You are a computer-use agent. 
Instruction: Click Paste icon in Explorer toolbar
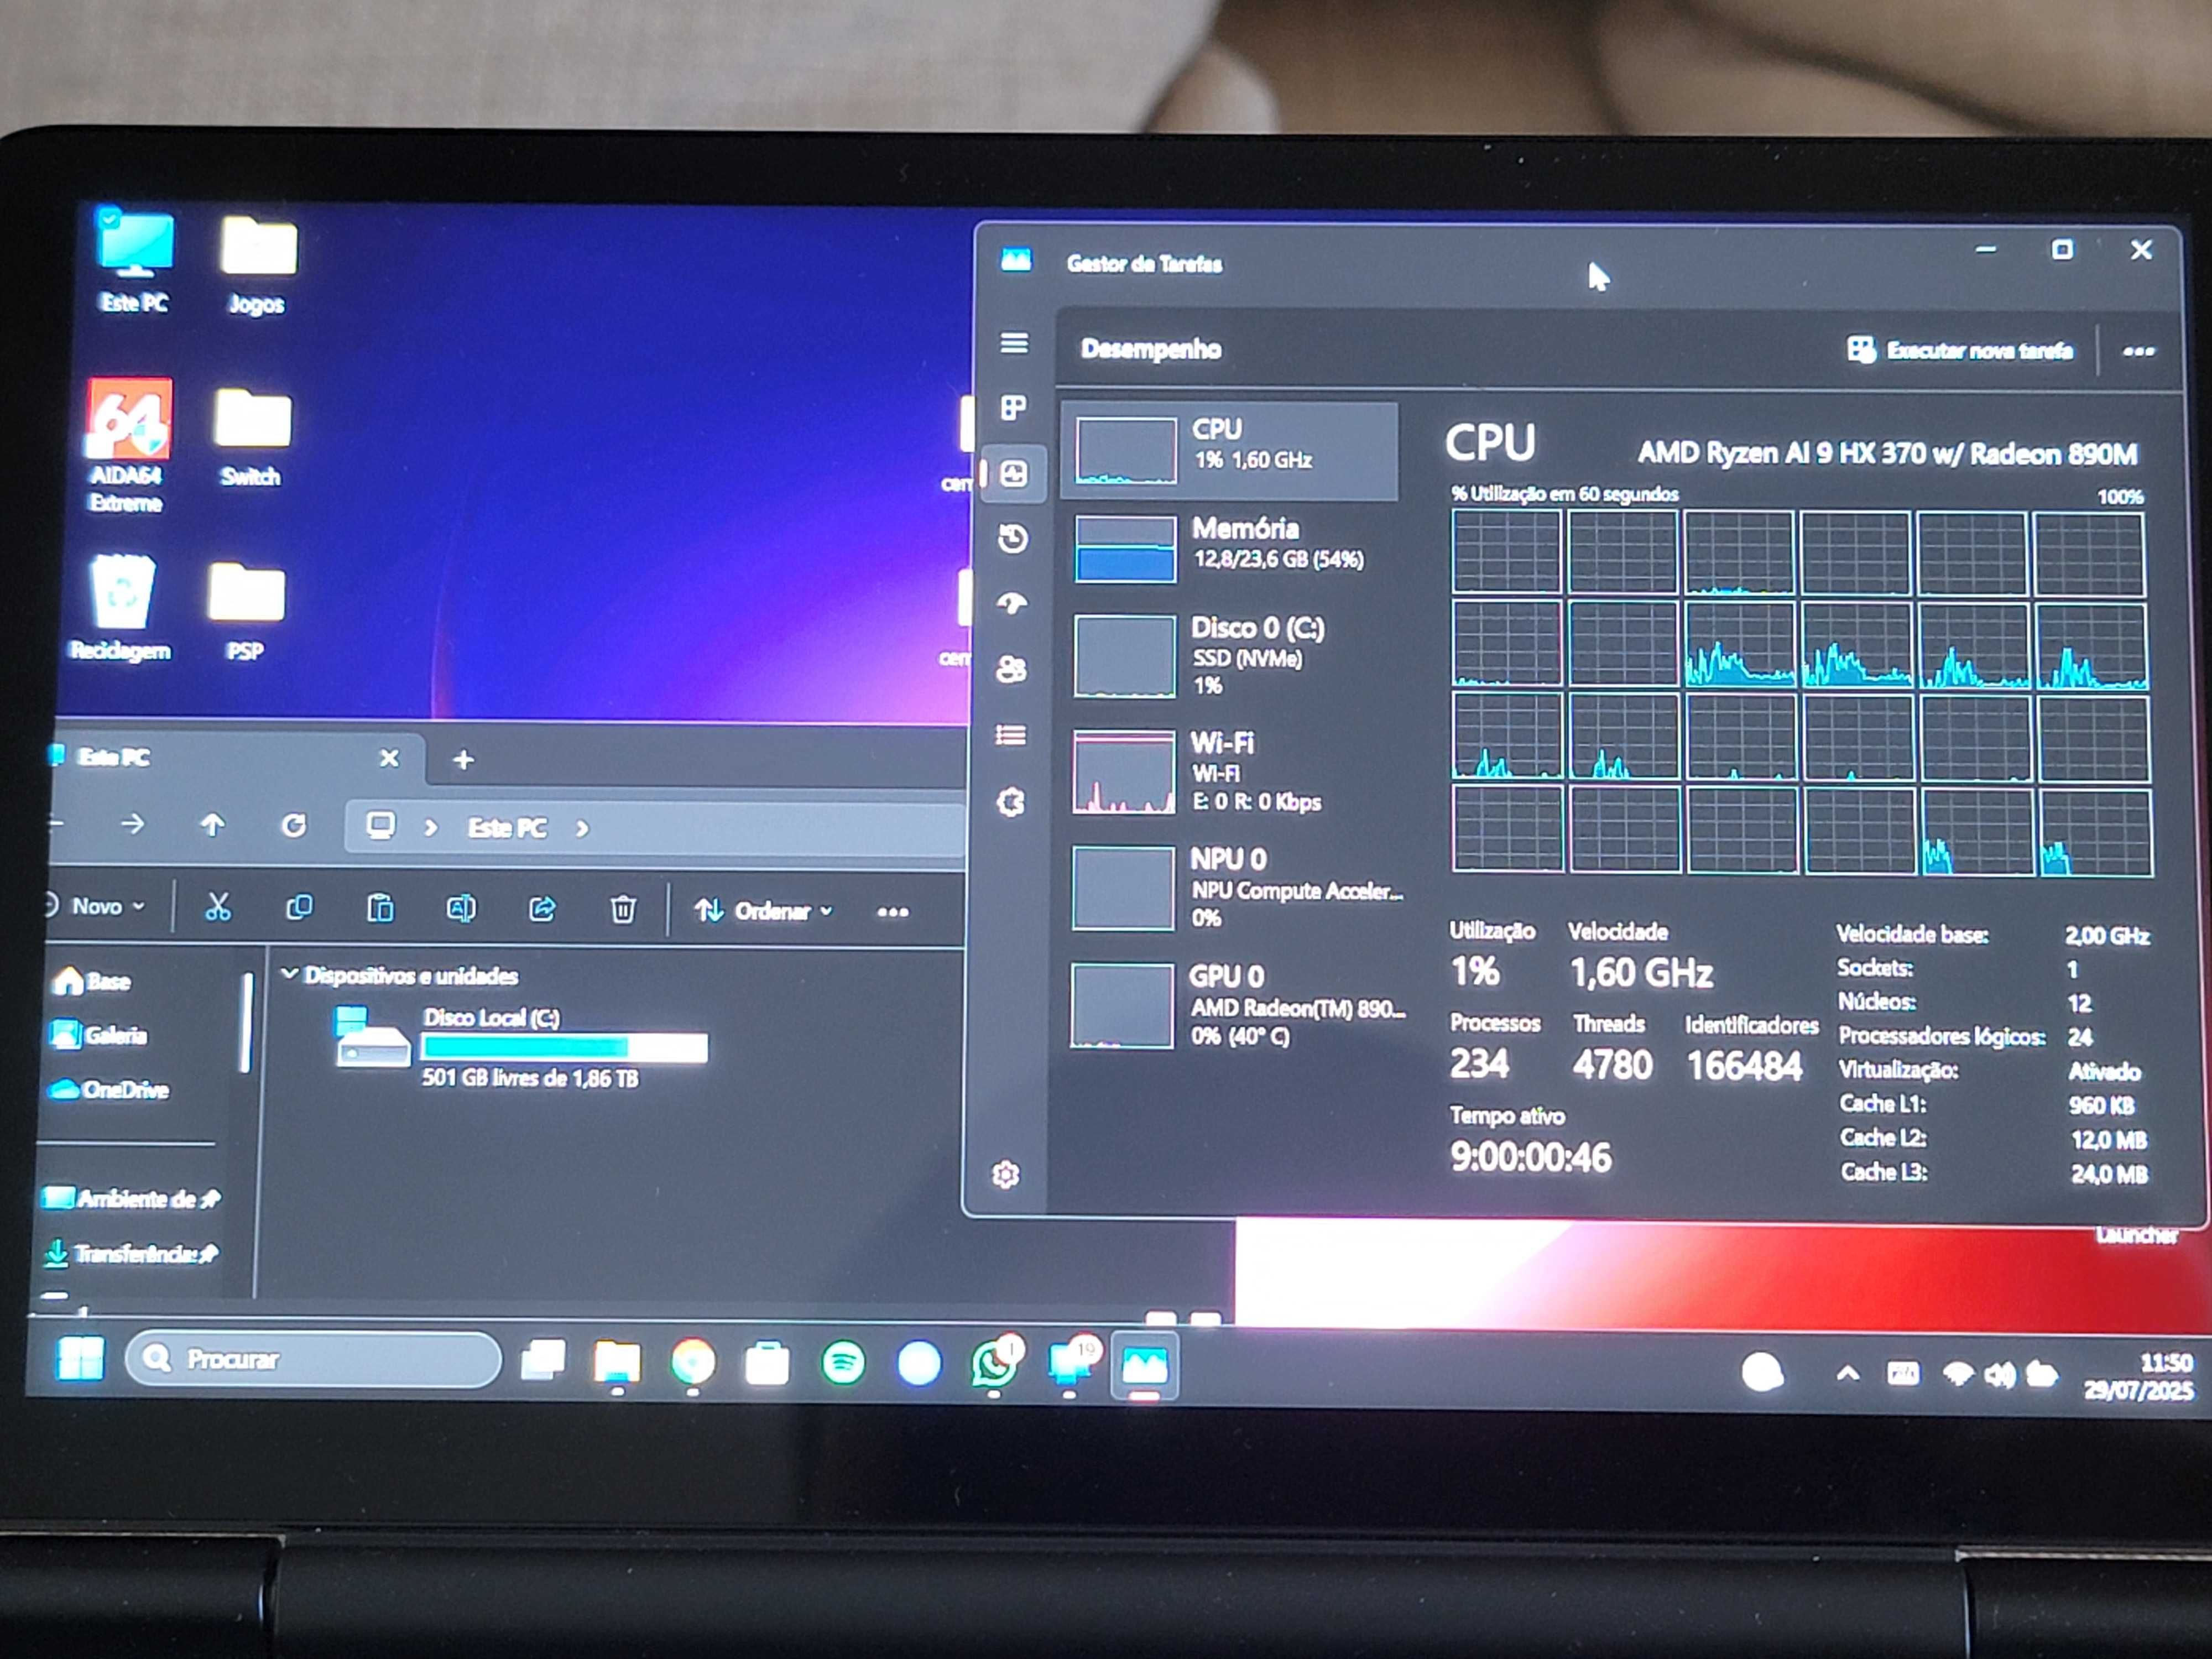(x=380, y=909)
